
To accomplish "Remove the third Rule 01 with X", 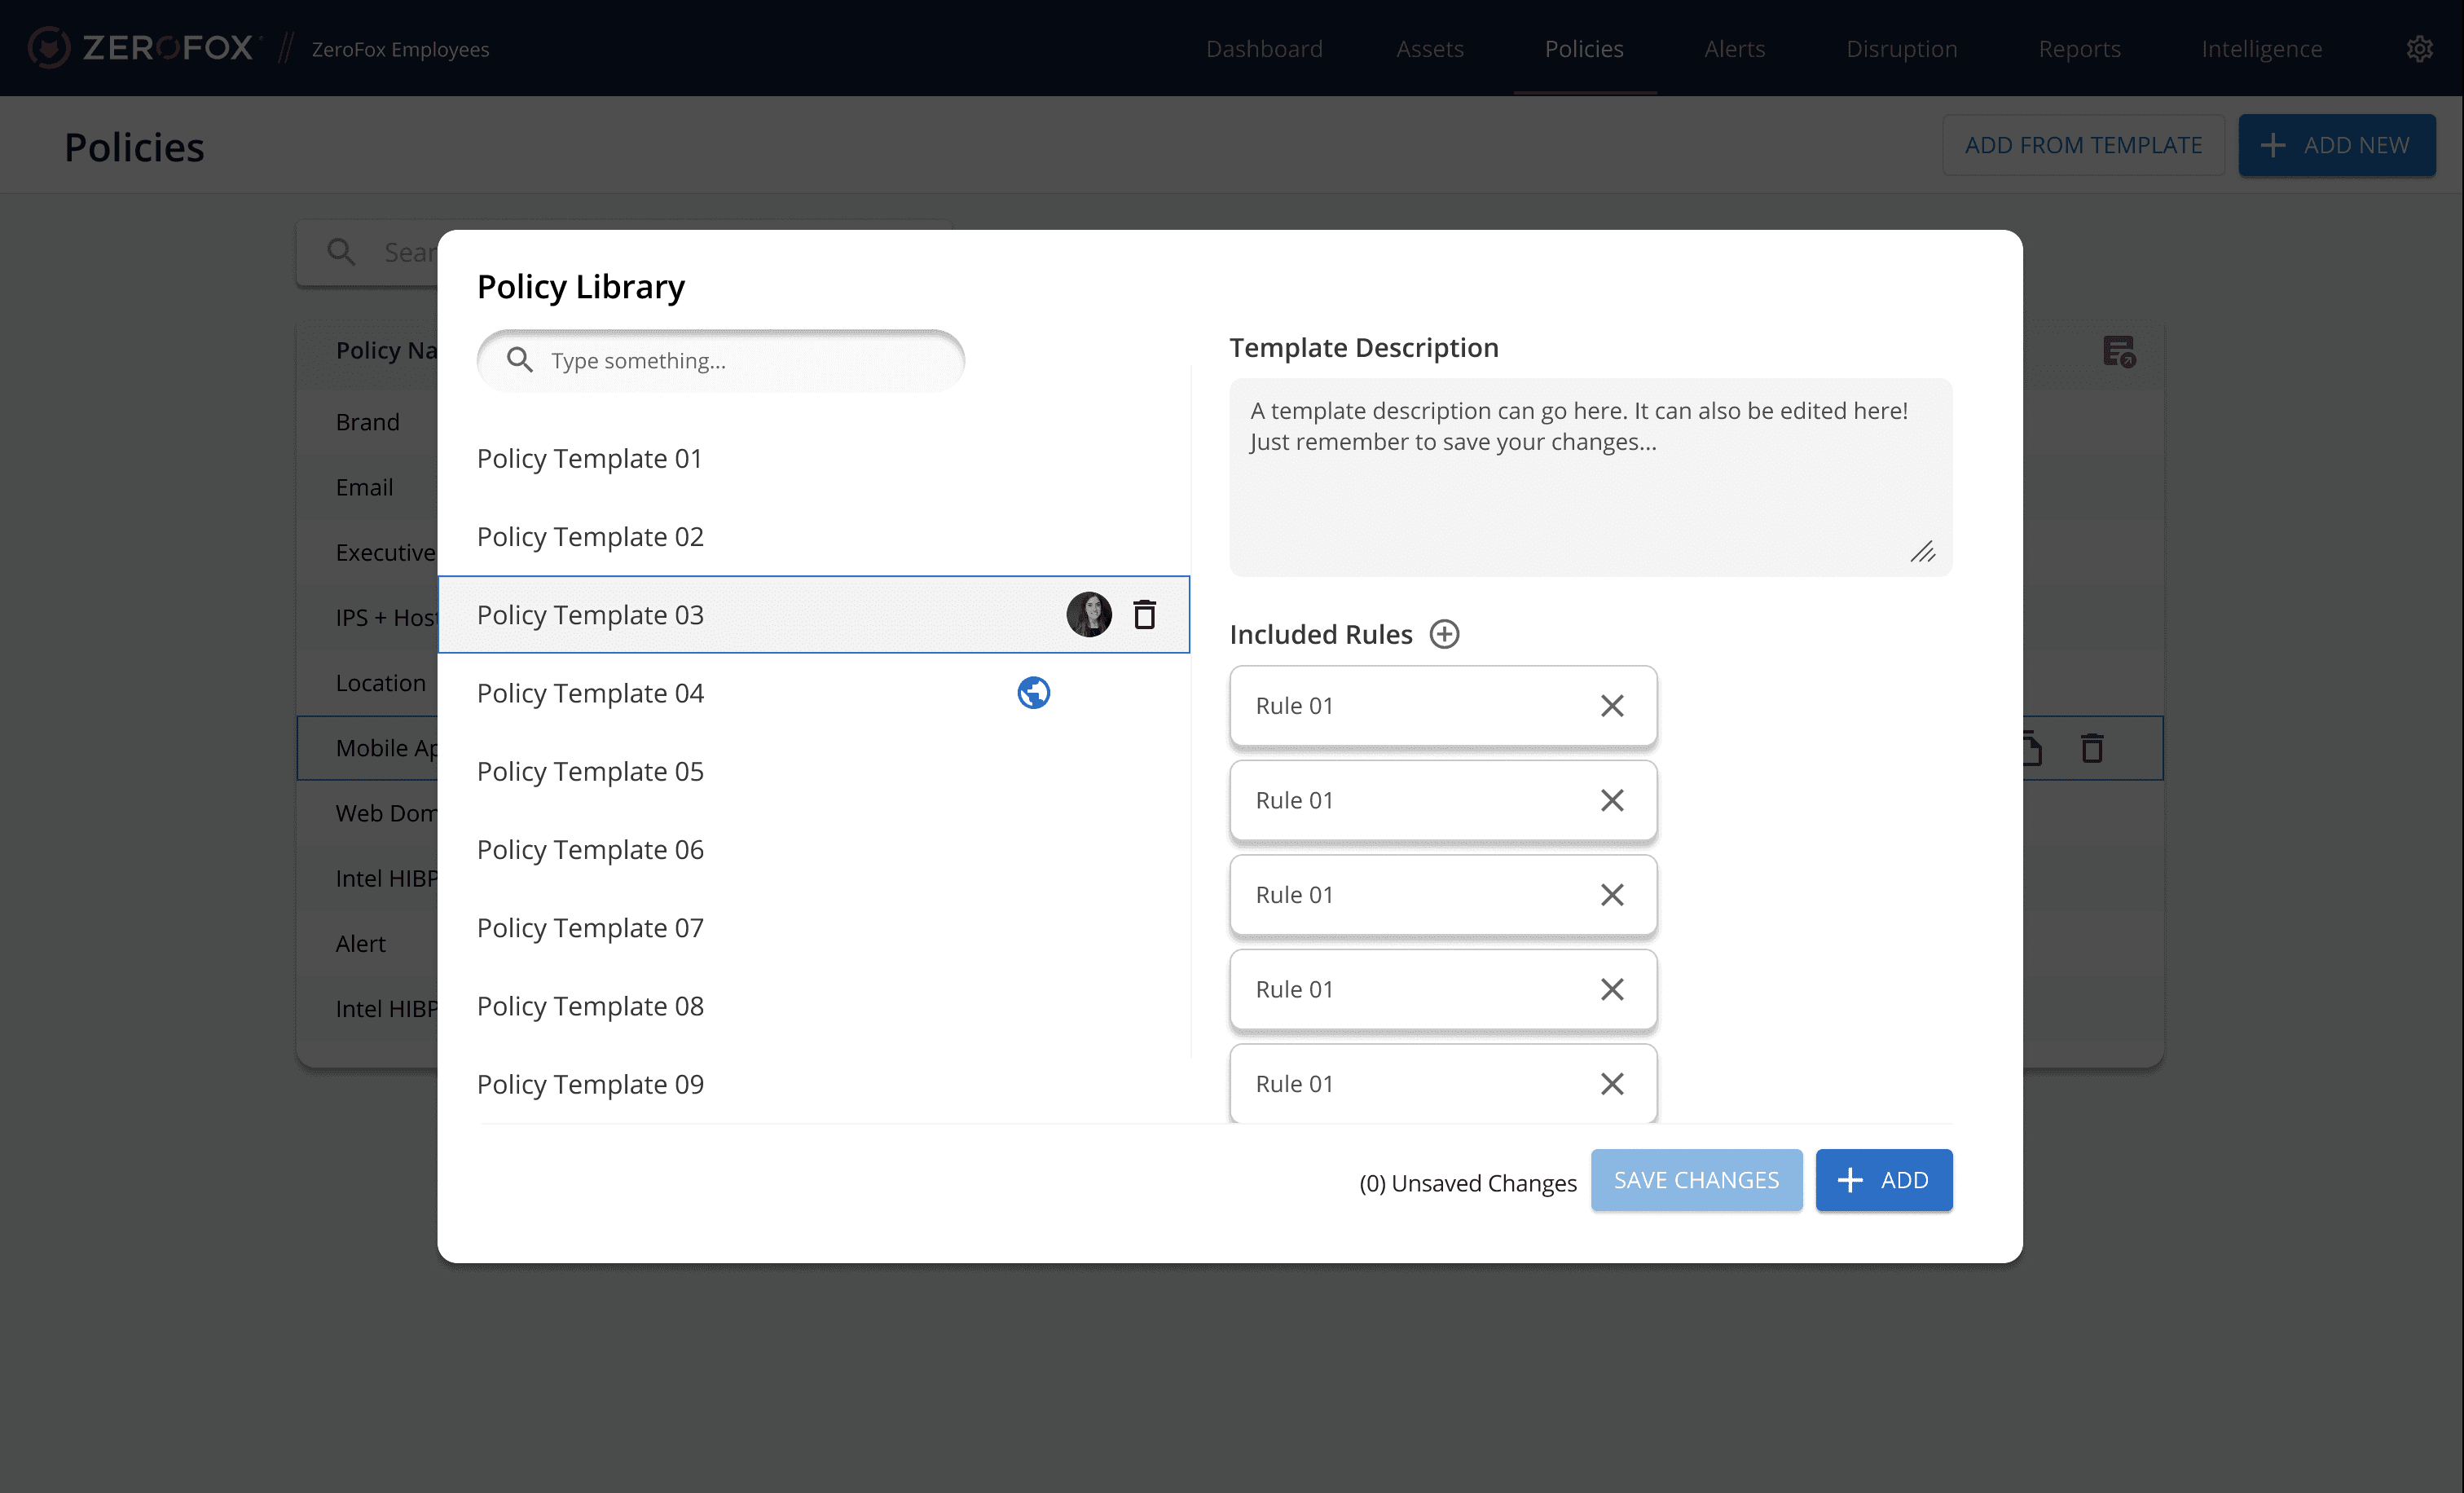I will pyautogui.click(x=1611, y=895).
